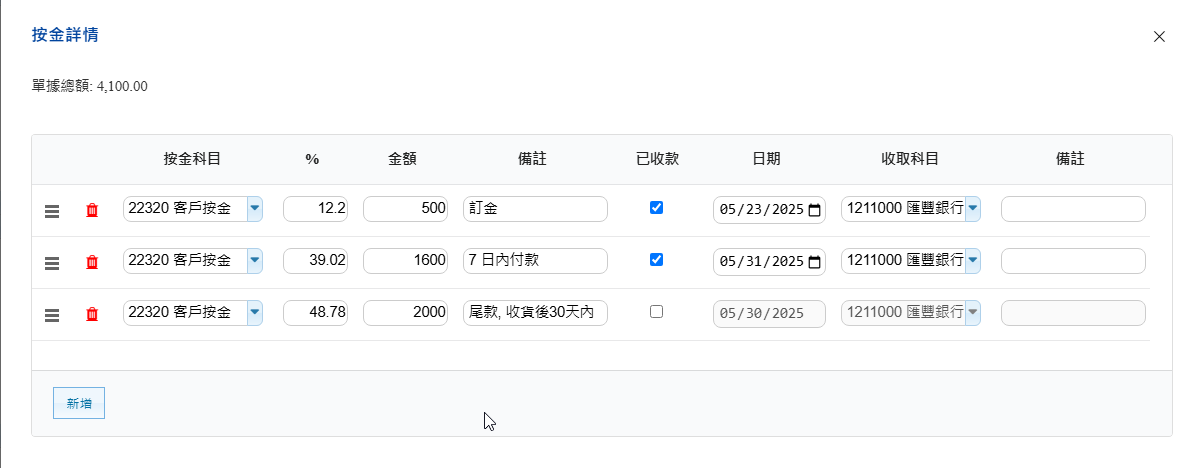Close the 按金詳情 dialog
This screenshot has width=1191, height=468.
click(x=1159, y=37)
